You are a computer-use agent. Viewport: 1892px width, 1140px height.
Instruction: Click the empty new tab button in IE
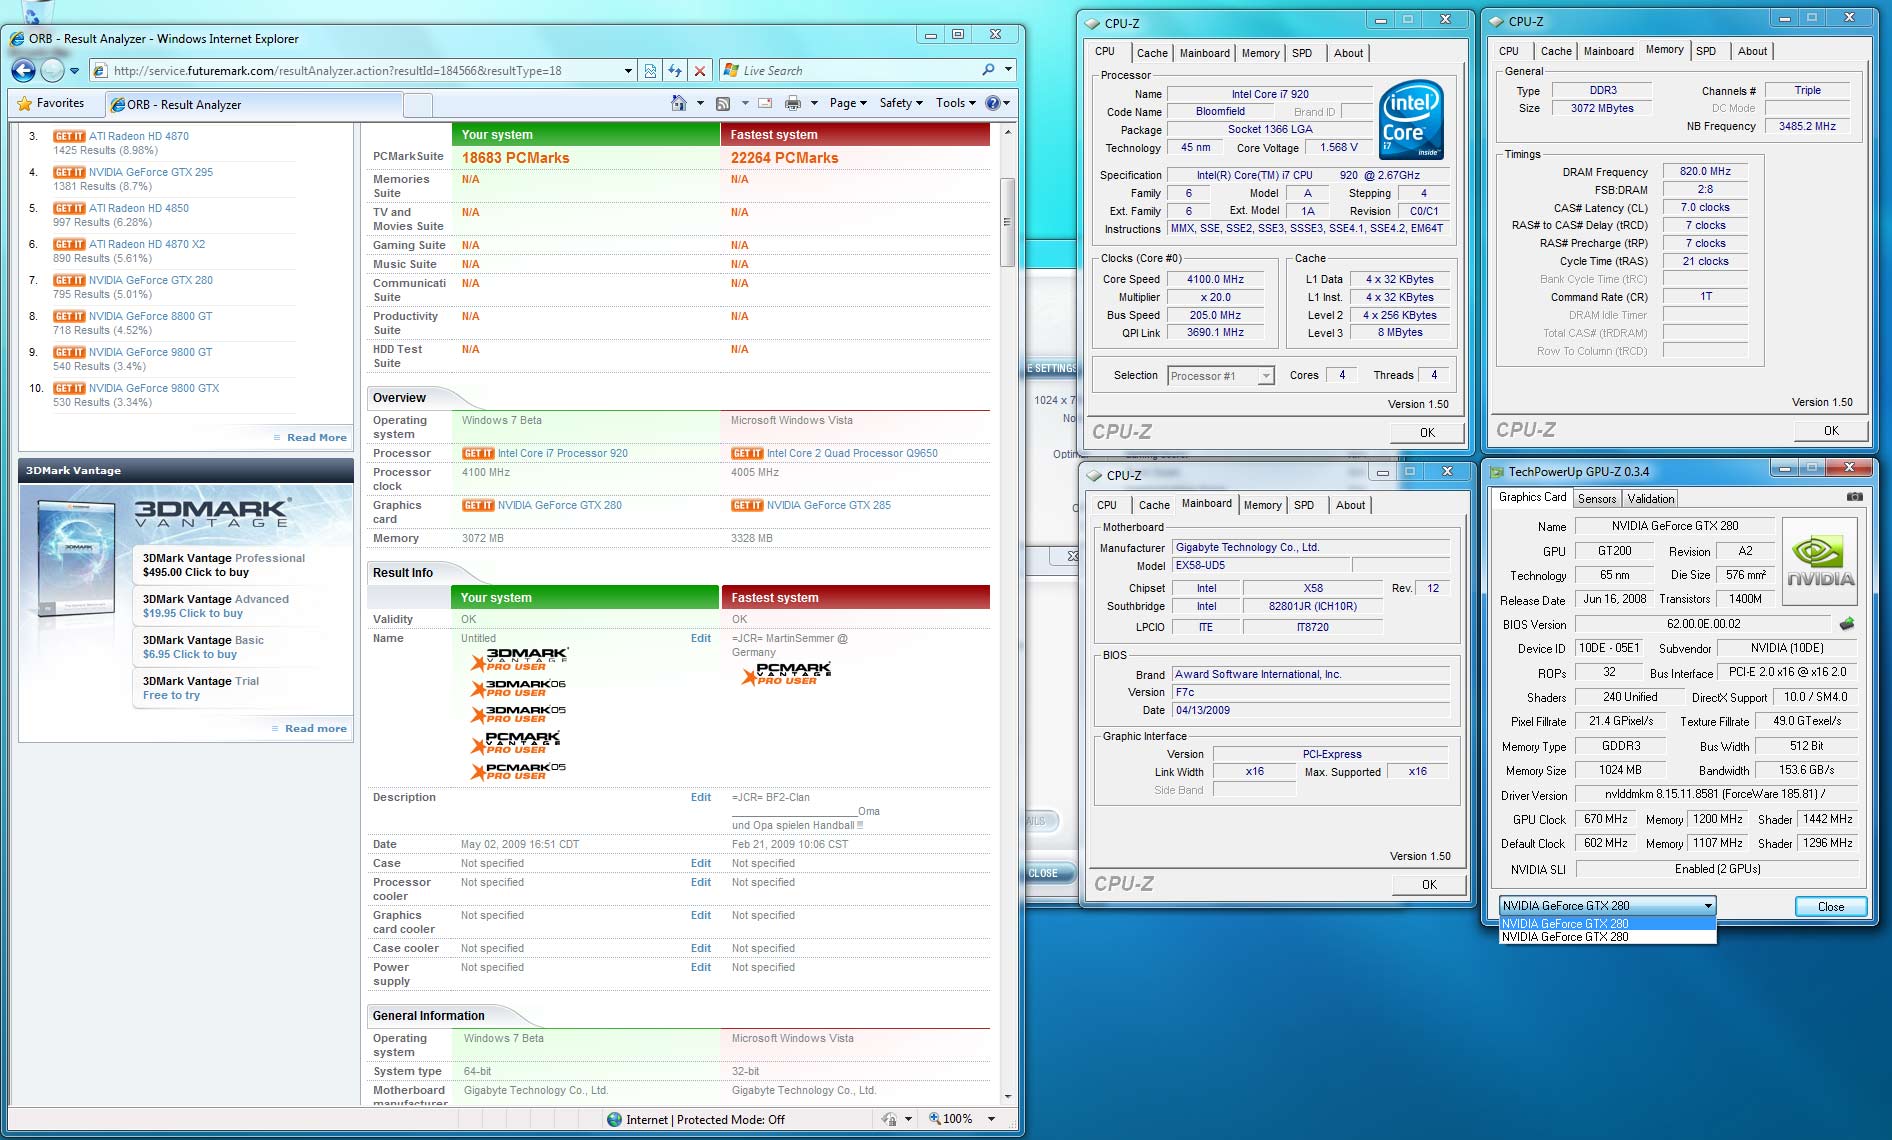(418, 104)
